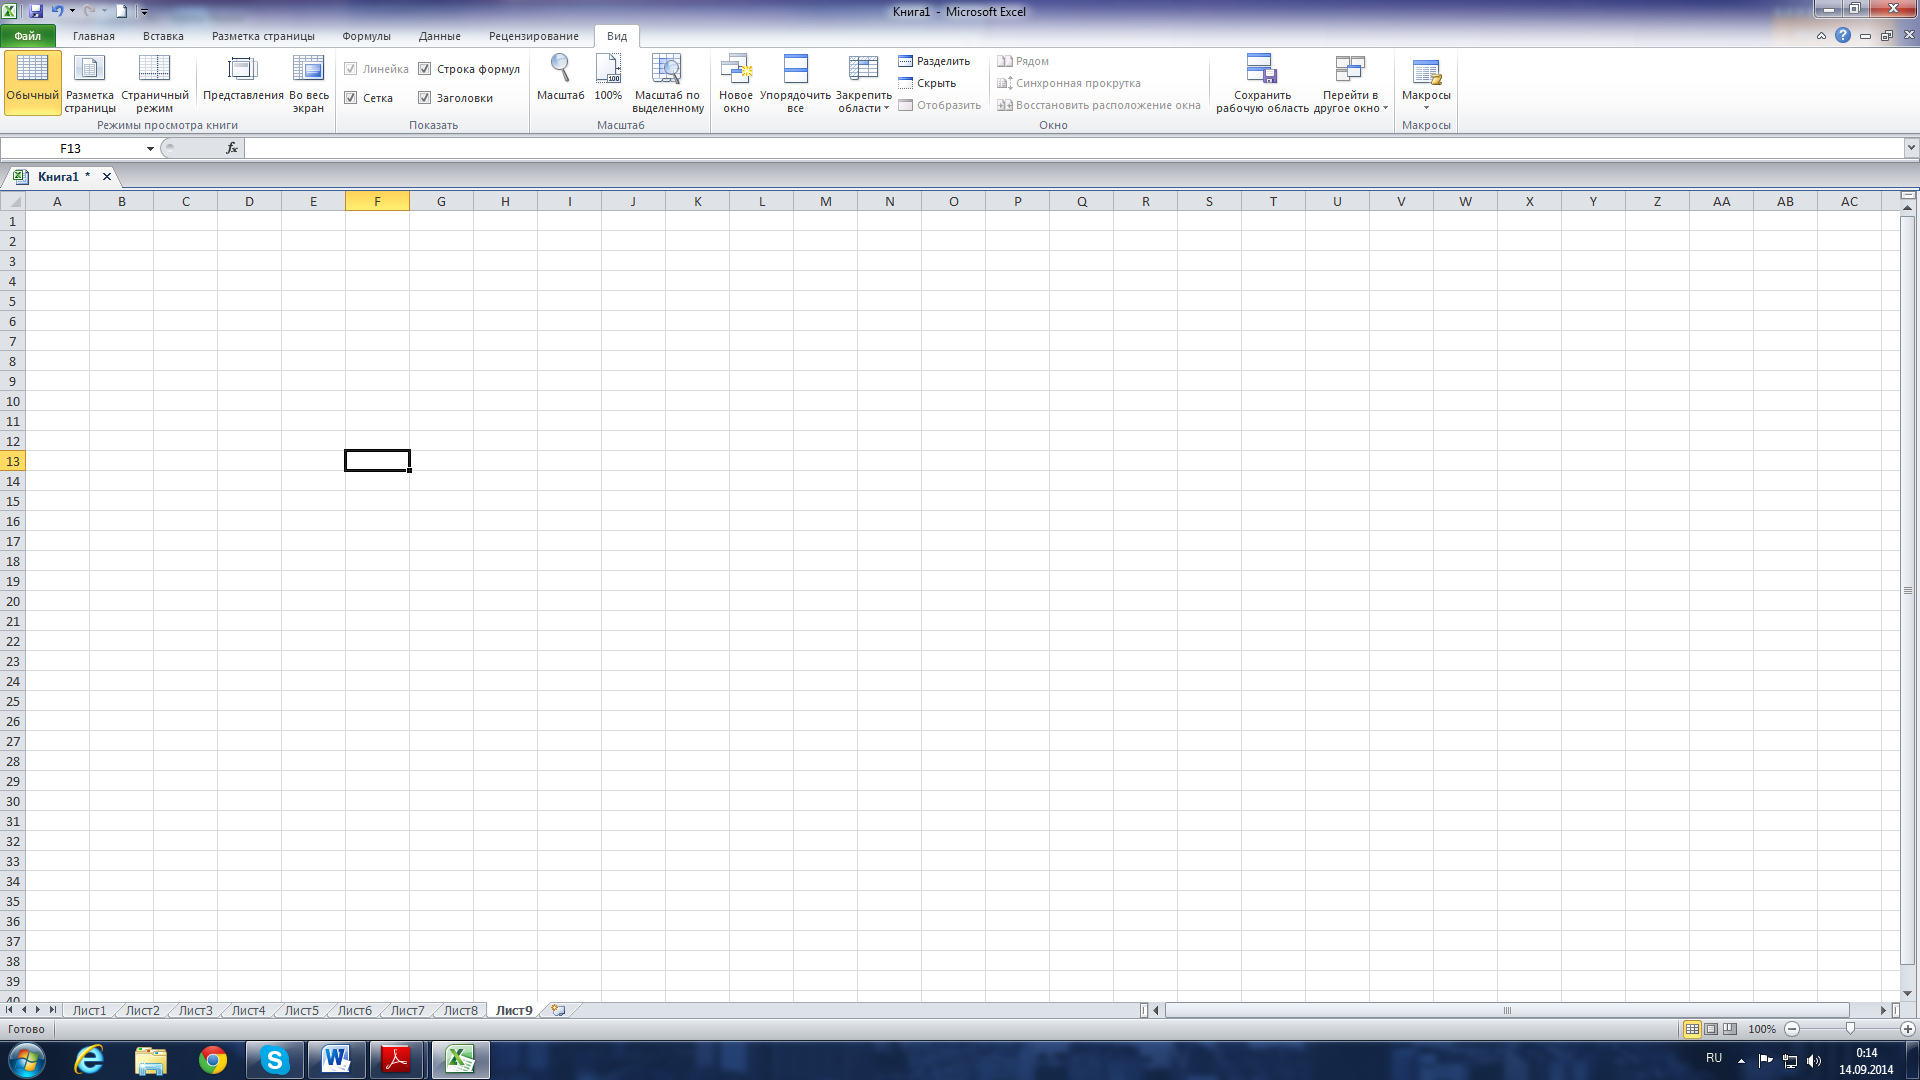Open Internet Explorer from the taskbar

[x=89, y=1060]
